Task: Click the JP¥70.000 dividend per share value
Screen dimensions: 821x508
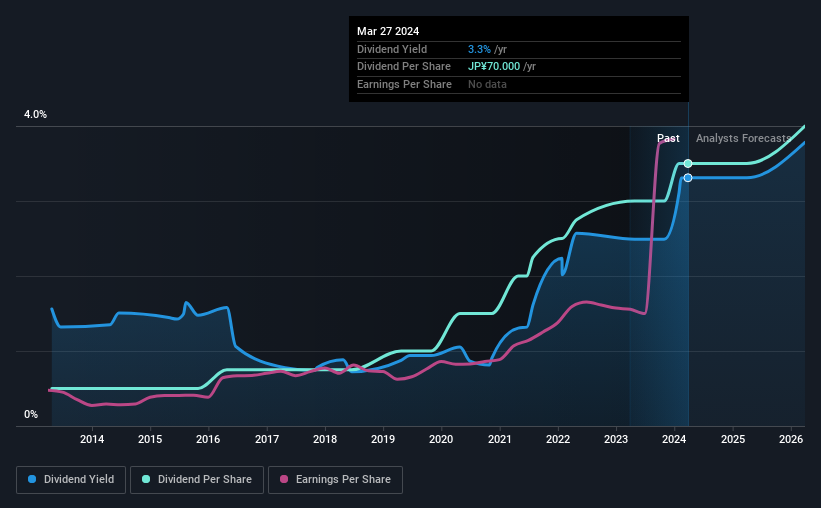Action: [494, 67]
